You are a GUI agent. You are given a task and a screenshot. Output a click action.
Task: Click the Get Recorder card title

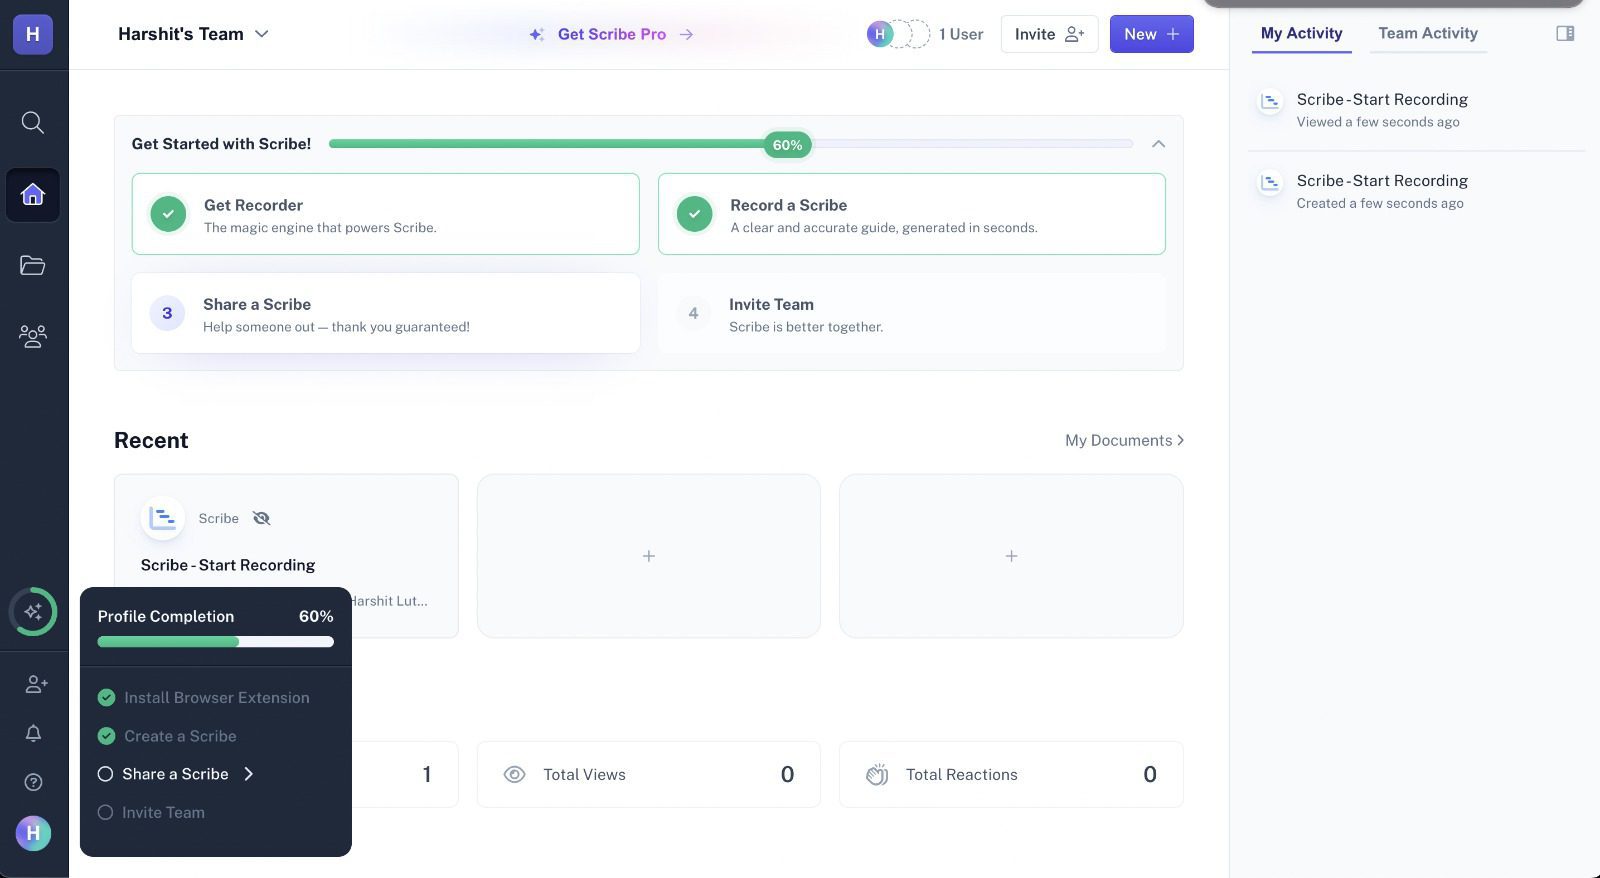[x=253, y=205]
